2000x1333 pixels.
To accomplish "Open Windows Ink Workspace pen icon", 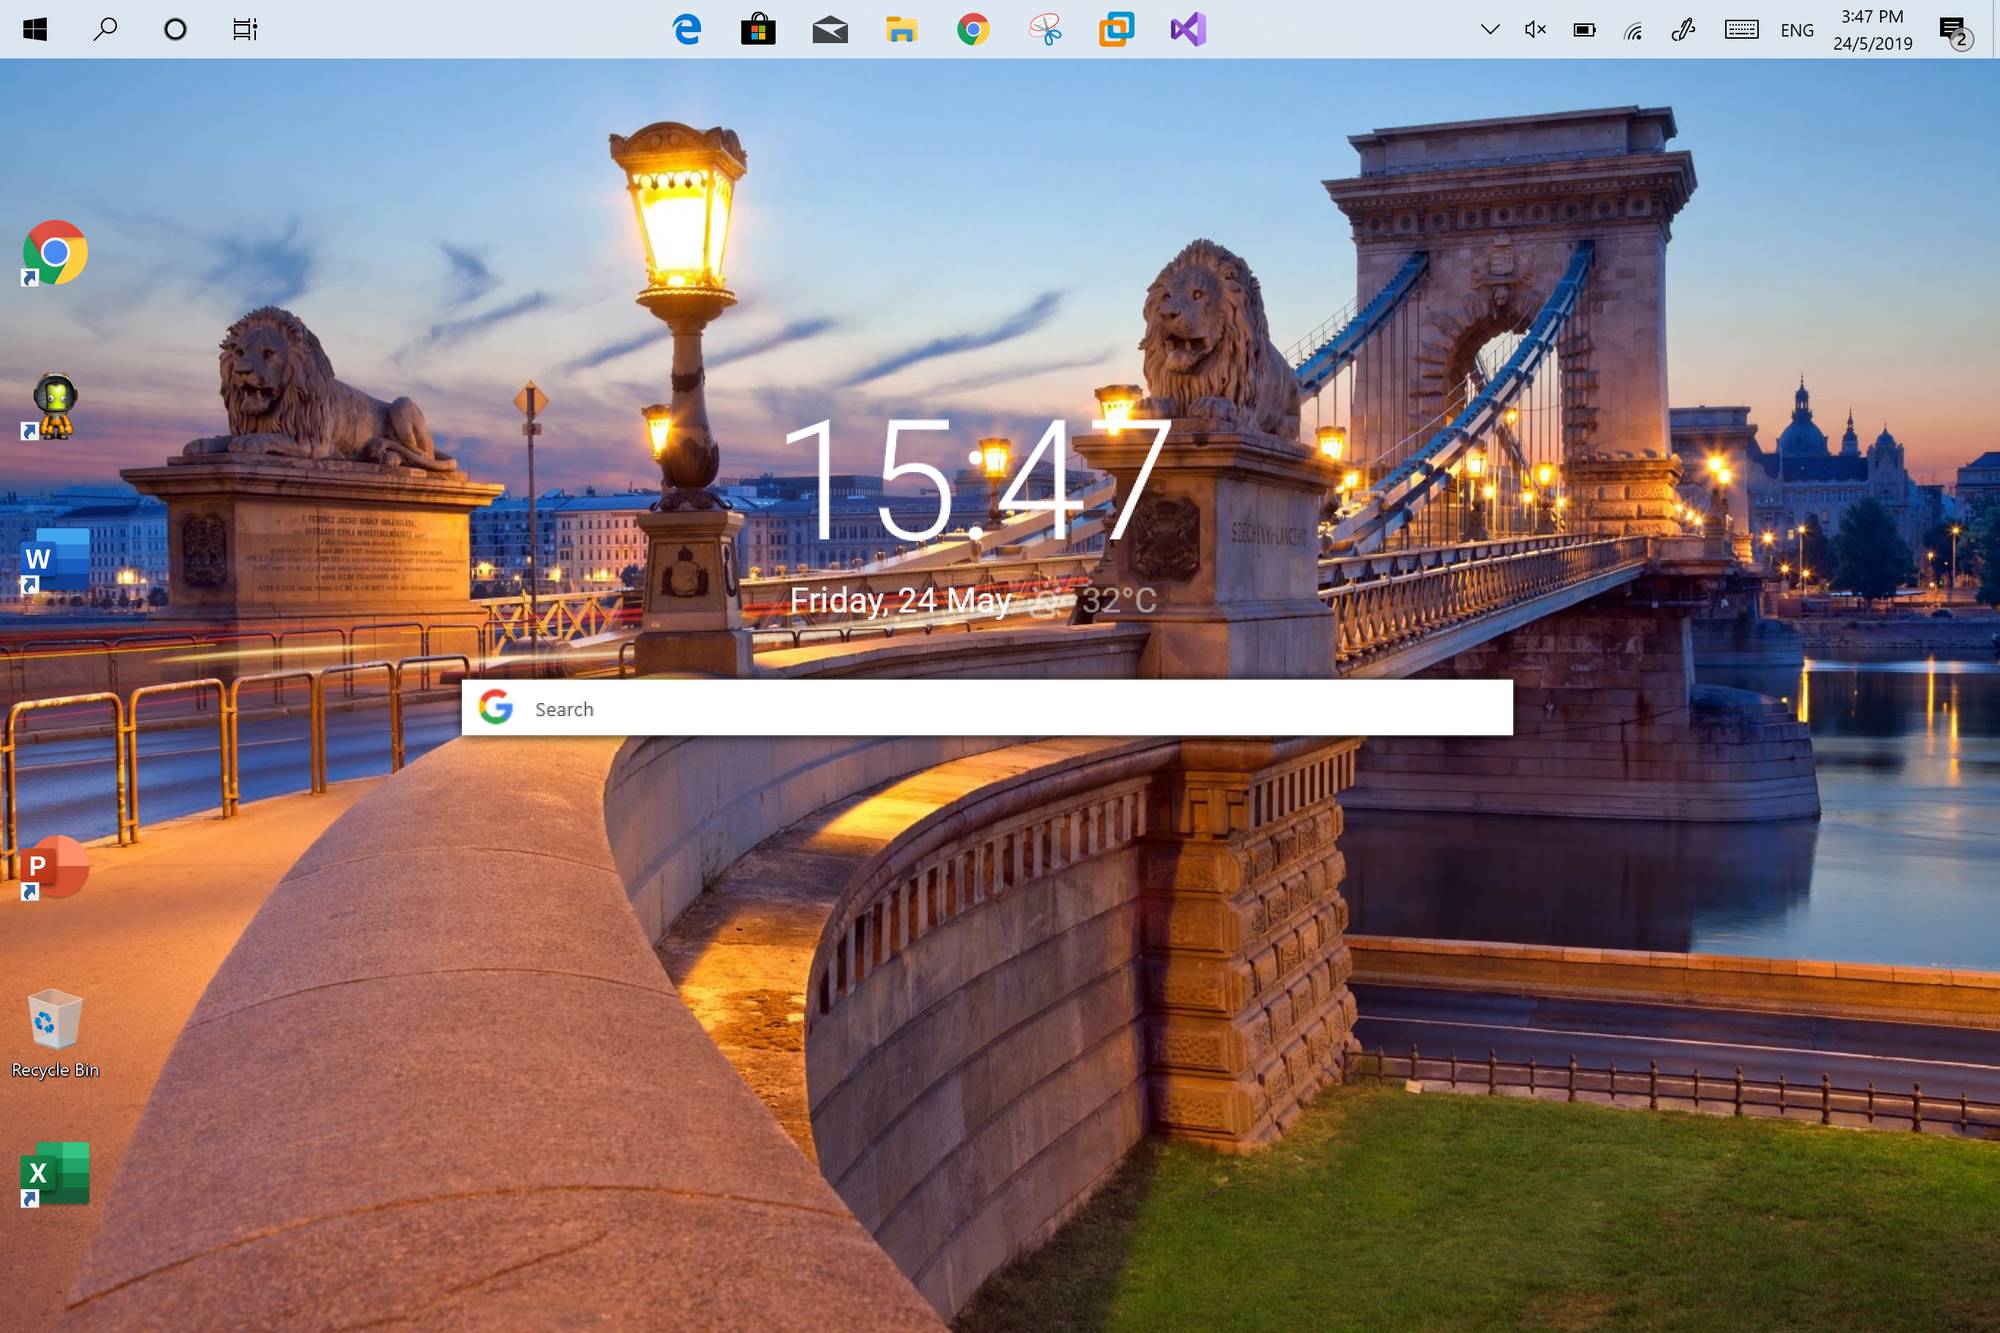I will 1683,30.
